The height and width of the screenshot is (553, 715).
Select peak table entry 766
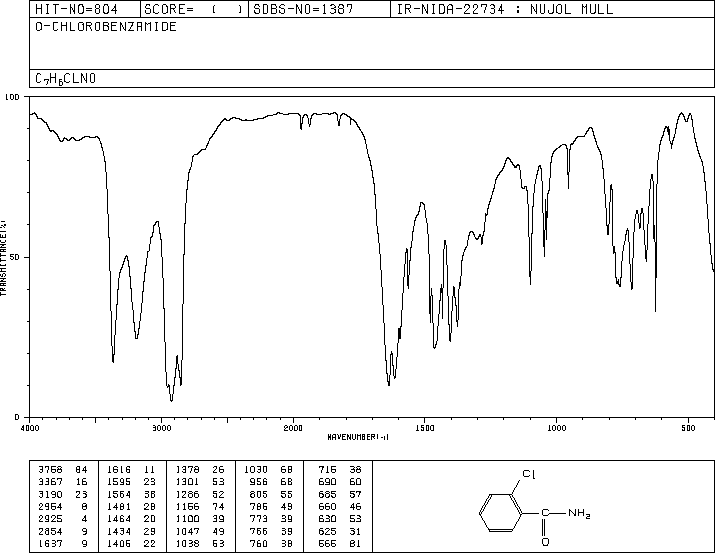coord(271,531)
